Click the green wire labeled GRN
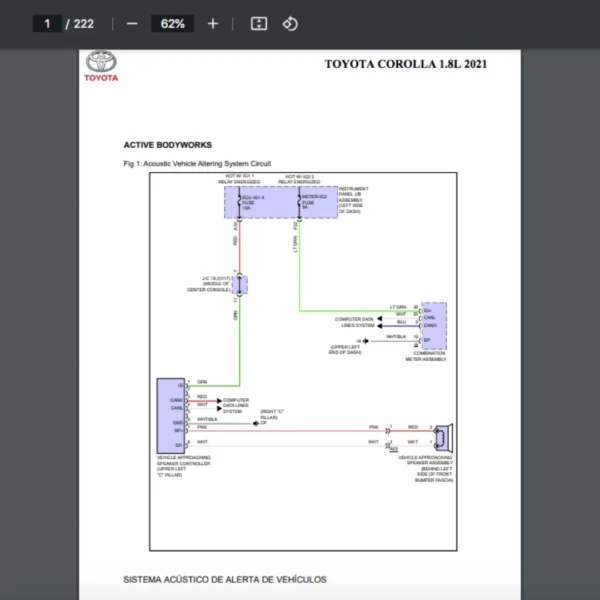 point(237,340)
